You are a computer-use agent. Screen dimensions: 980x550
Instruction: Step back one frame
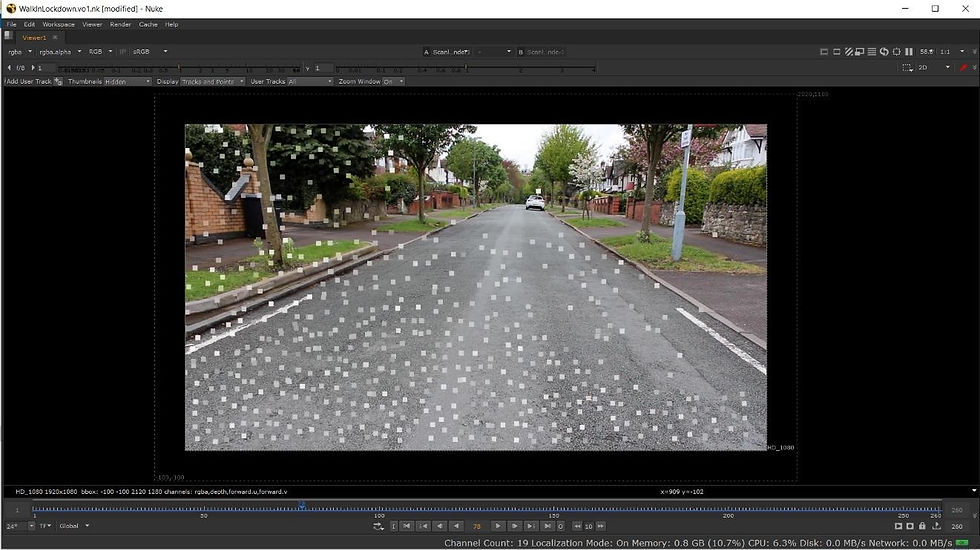click(439, 526)
